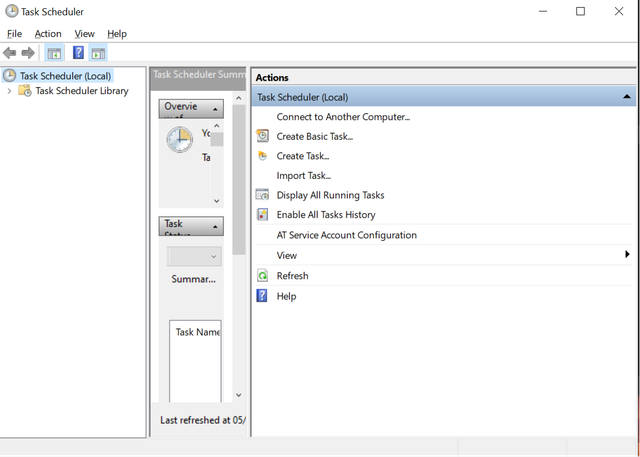Image resolution: width=640 pixels, height=457 pixels.
Task: Click the Enable All Tasks History icon
Action: pyautogui.click(x=262, y=214)
